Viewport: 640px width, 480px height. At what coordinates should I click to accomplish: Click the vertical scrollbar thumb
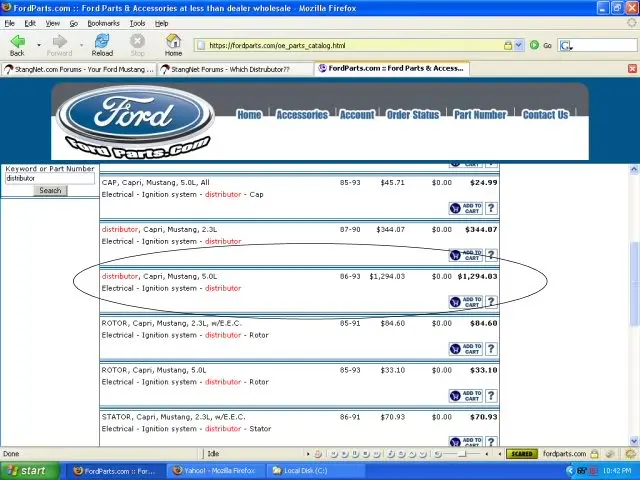634,282
